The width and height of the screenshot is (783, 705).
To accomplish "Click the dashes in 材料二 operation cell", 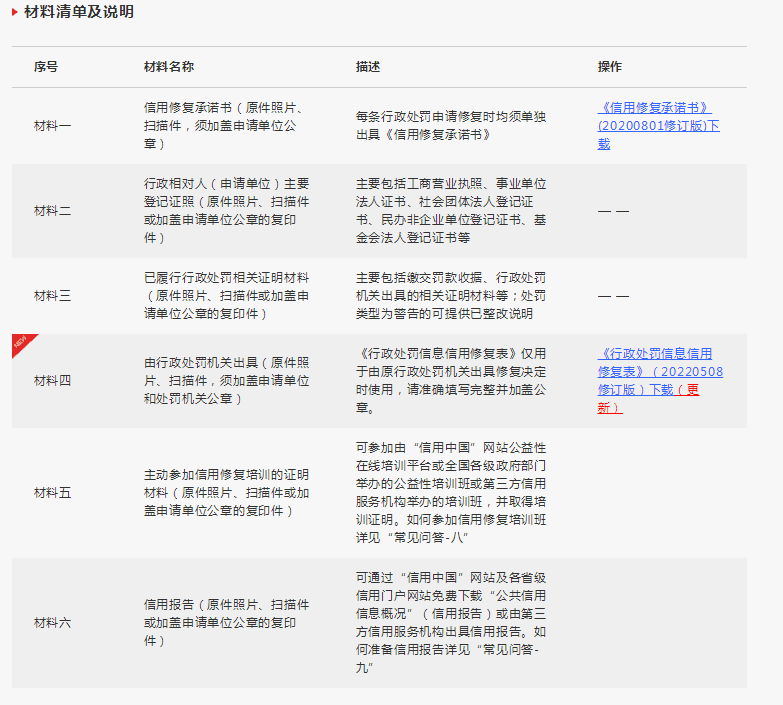I will pos(613,211).
